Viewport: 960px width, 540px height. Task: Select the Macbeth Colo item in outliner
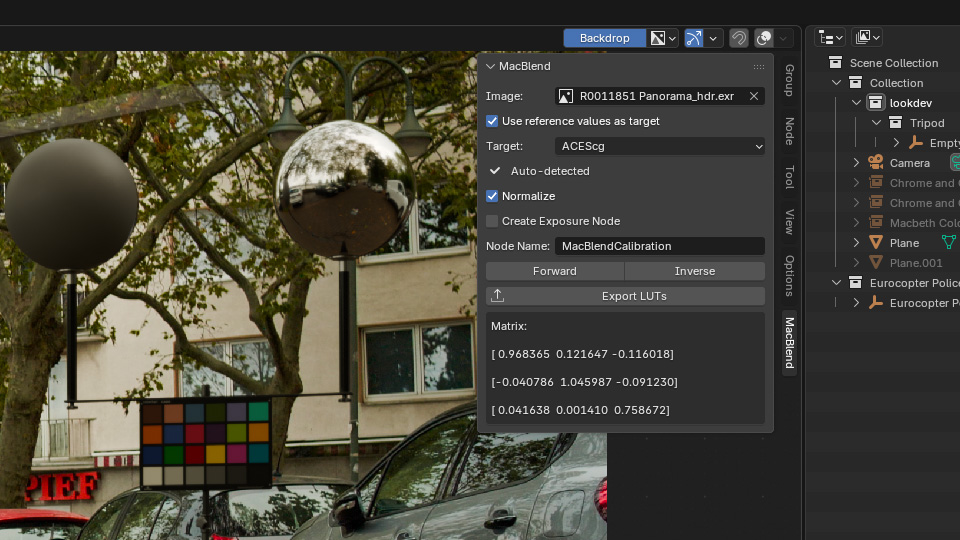(924, 223)
